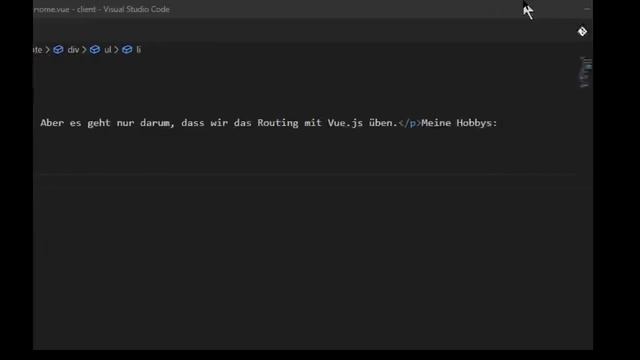640x360 pixels.
Task: Place cursor in text 'Meine Hobbys:'
Action: pos(459,123)
